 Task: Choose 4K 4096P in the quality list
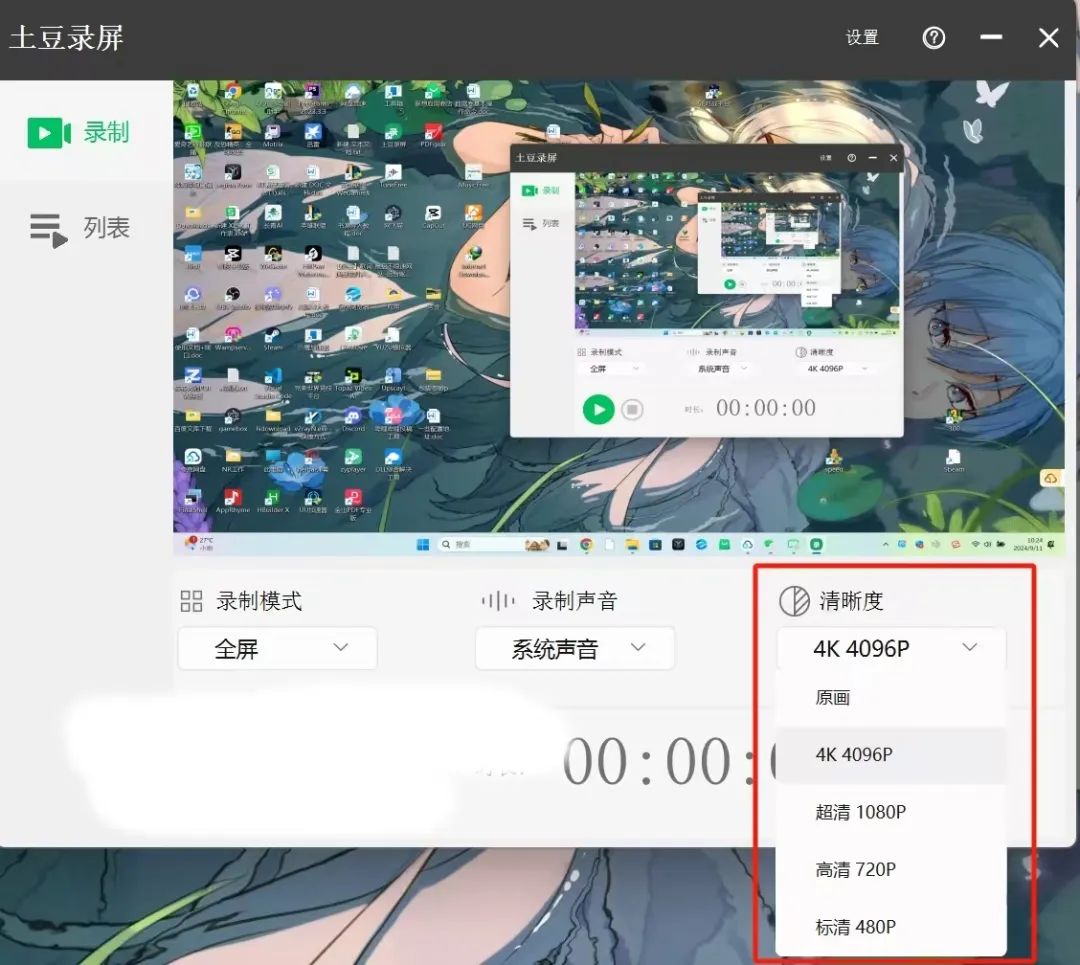coord(891,755)
